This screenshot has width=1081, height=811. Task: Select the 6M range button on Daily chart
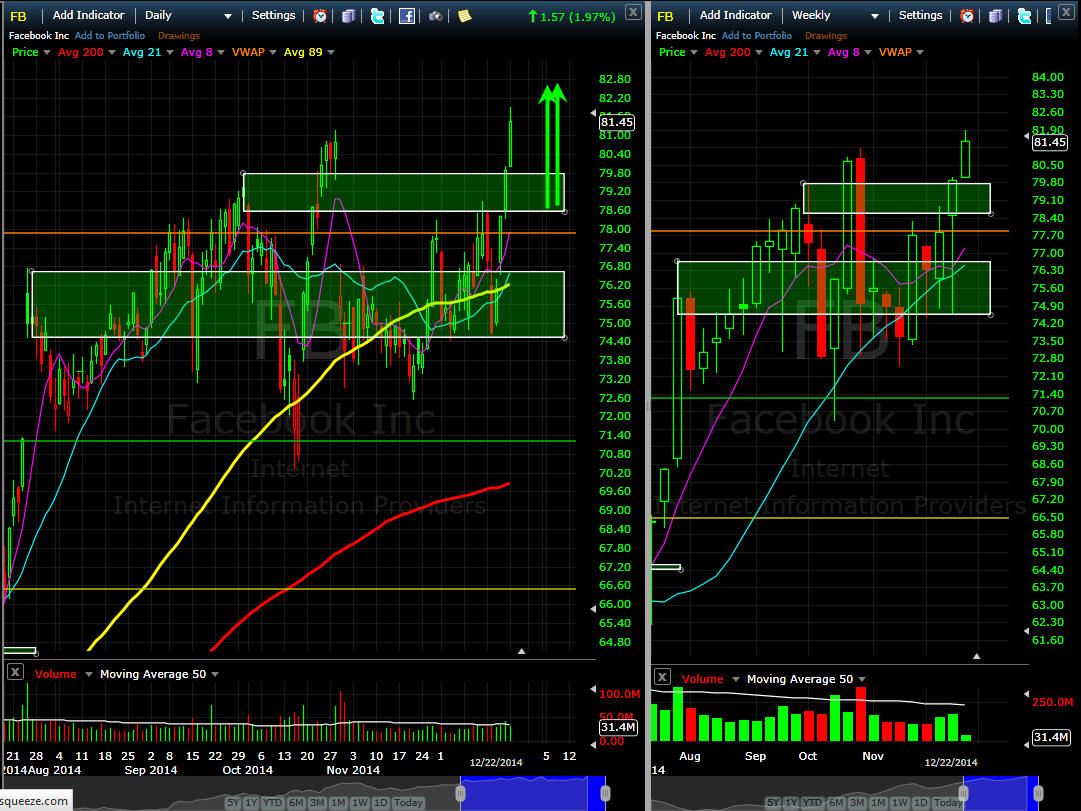coord(295,803)
